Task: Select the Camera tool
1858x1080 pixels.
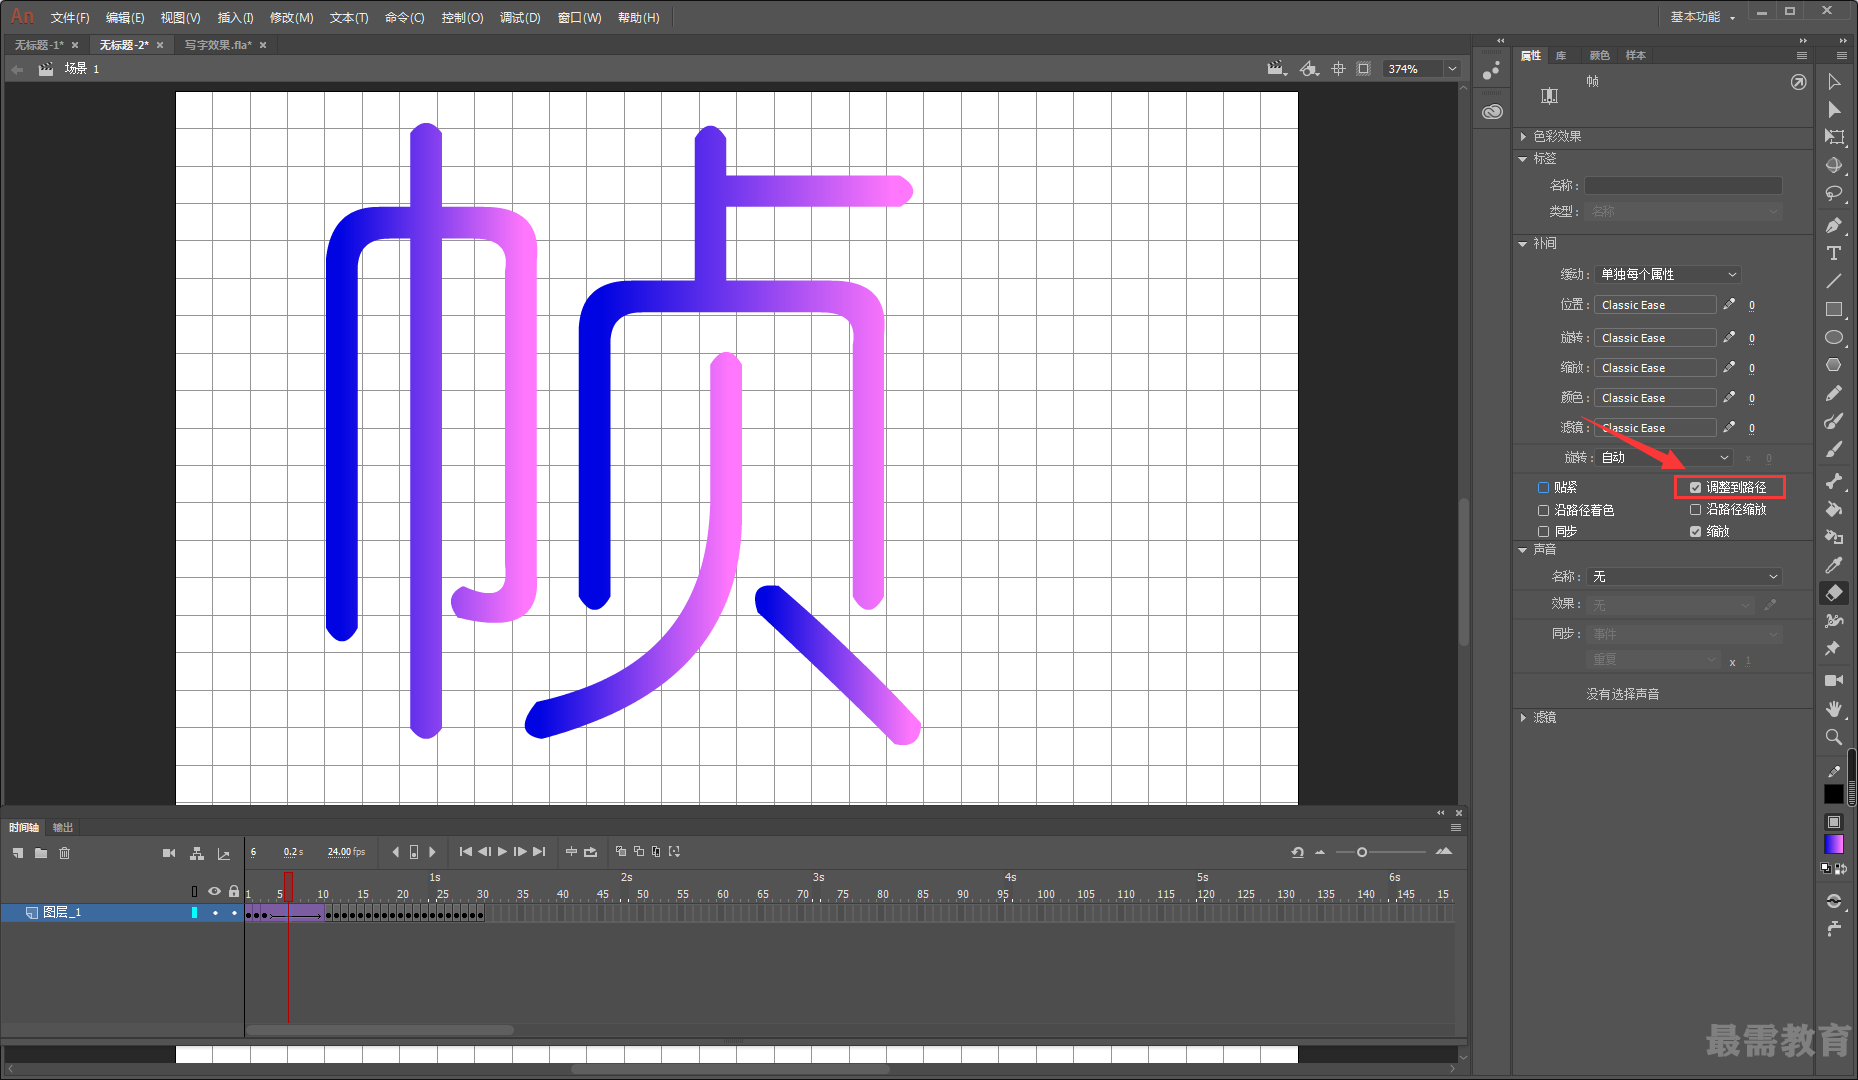Action: pos(1834,680)
